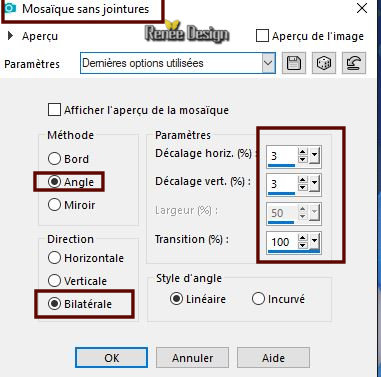Open Décalage horiz. slider popup arrow
This screenshot has width=381, height=377.
[314, 155]
